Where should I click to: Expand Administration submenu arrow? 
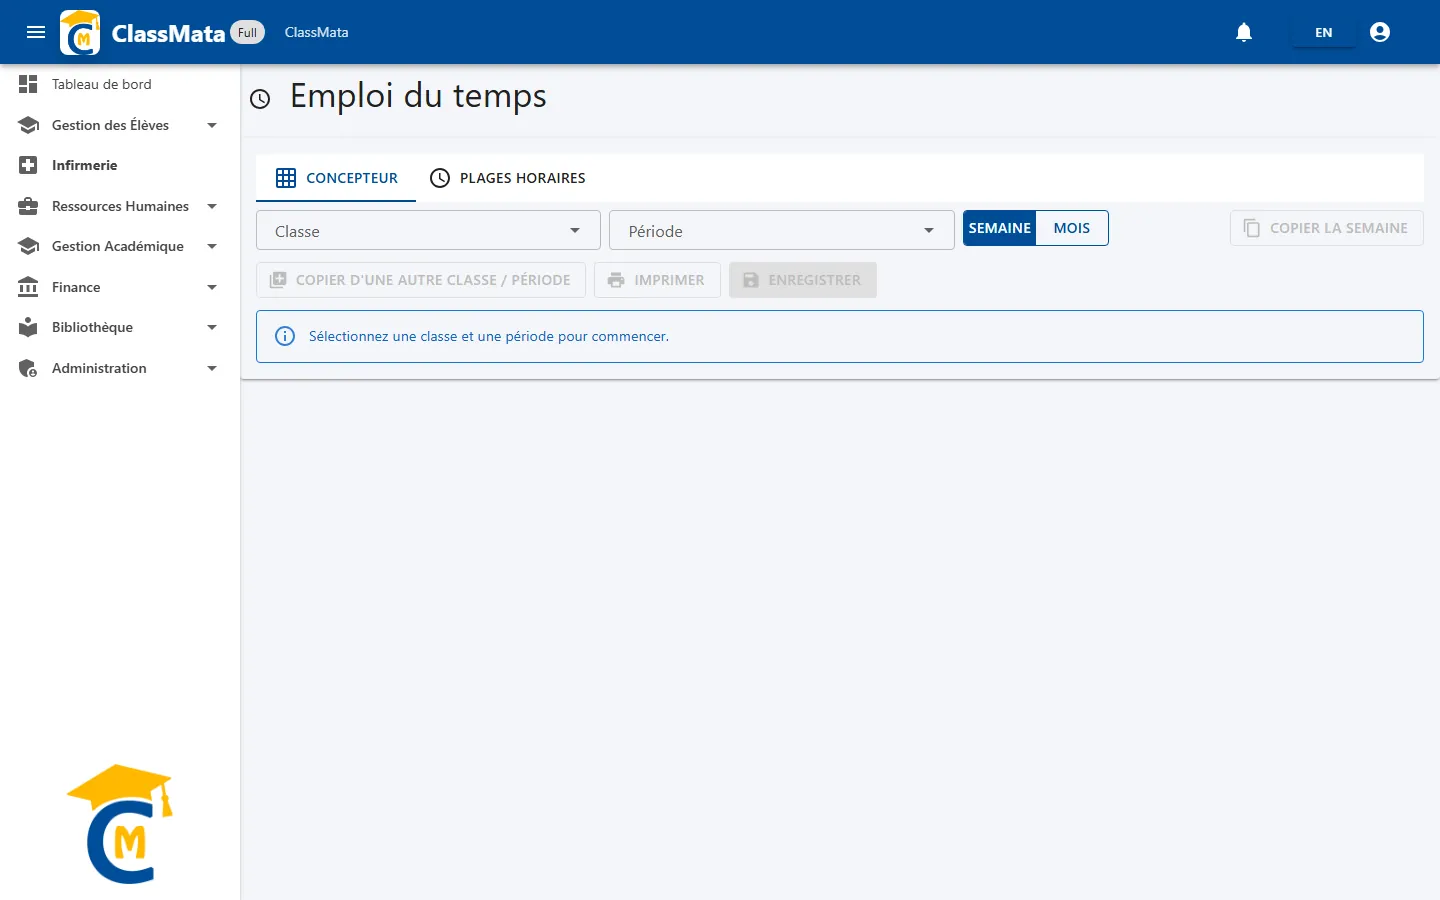212,368
